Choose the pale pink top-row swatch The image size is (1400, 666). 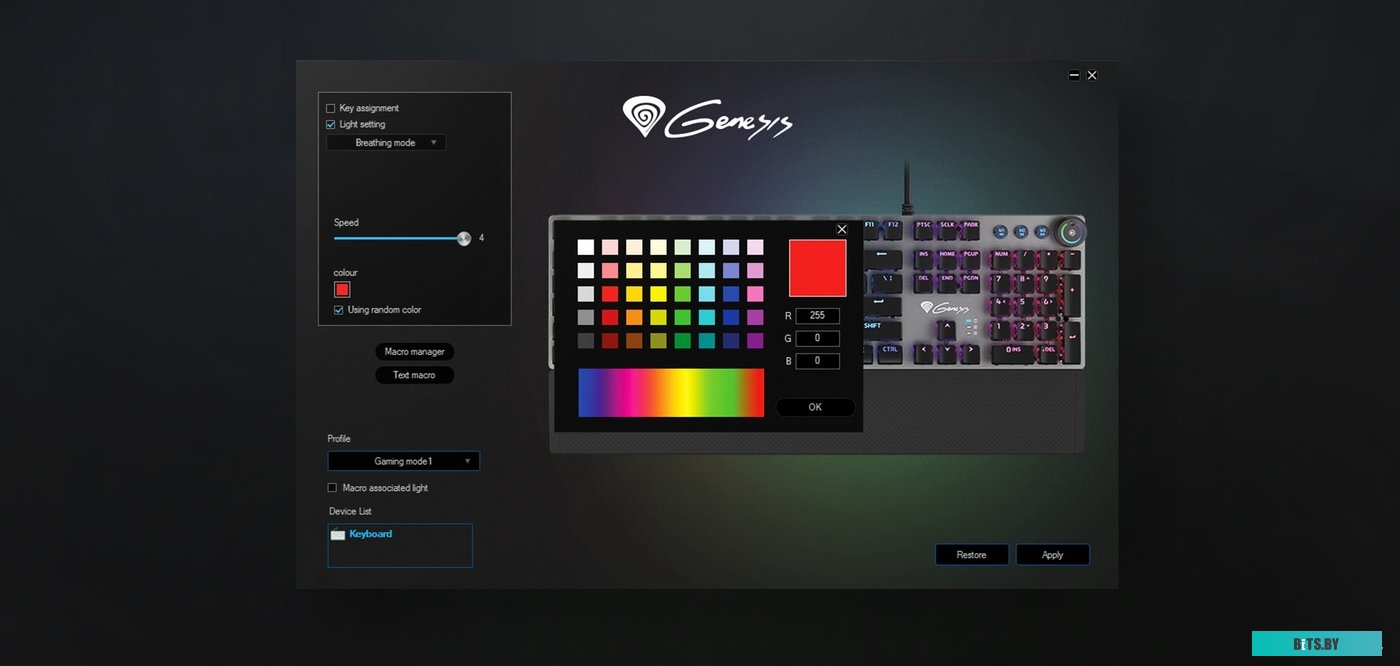click(610, 247)
